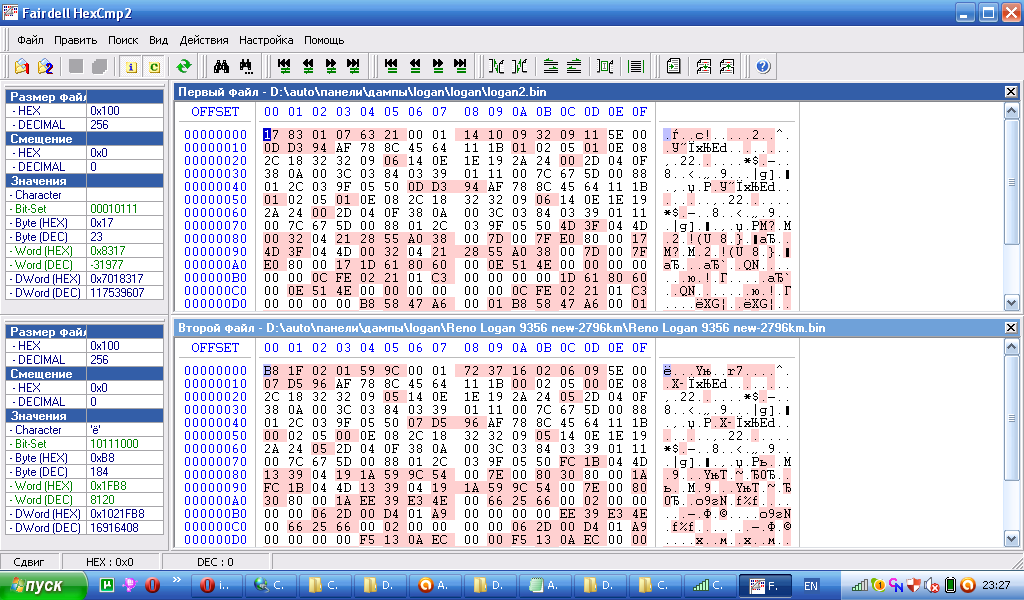Go to previous matching block icon

click(415, 66)
